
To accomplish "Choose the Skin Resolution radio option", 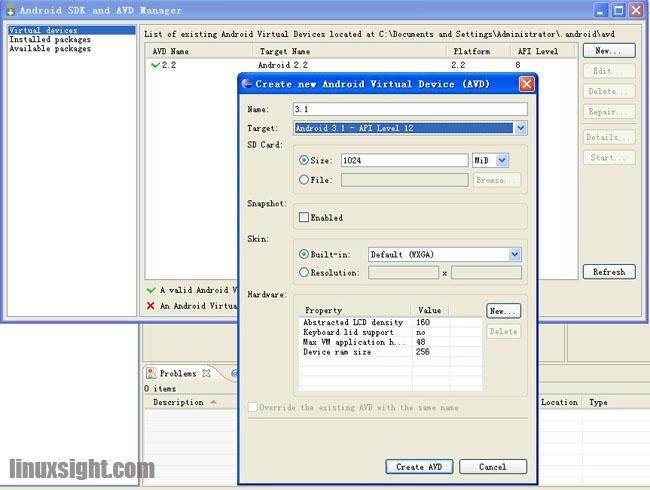I will [x=304, y=272].
